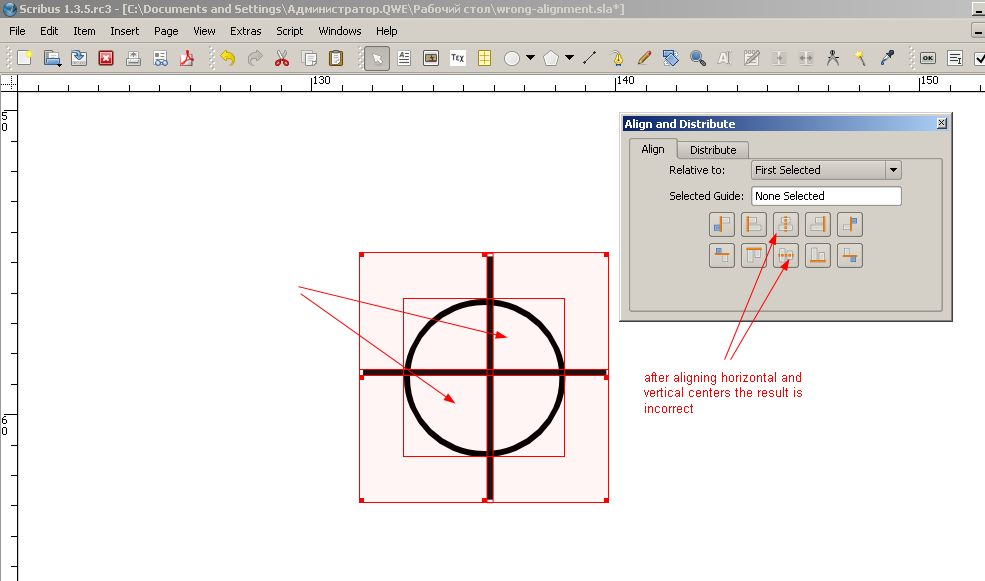This screenshot has height=581, width=985.
Task: Expand the shape tool dropdown arrow
Action: (530, 58)
